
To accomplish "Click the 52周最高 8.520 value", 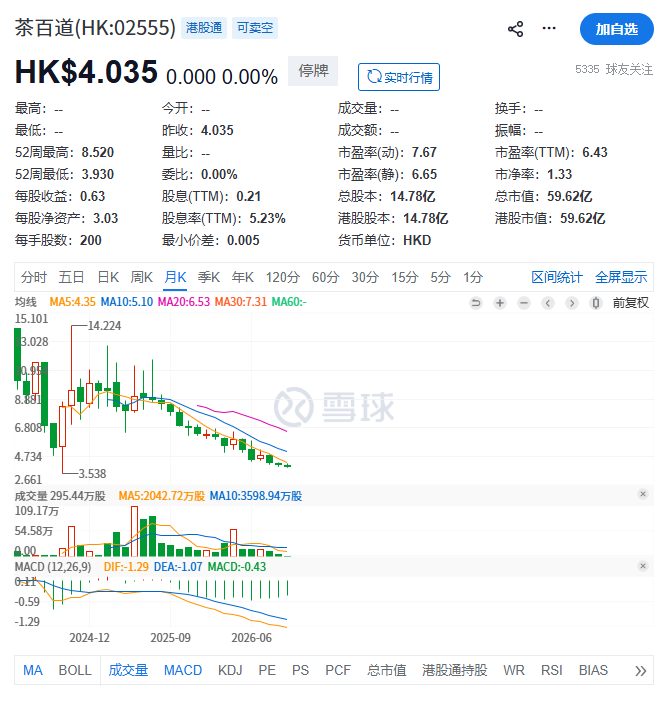I will (98, 152).
